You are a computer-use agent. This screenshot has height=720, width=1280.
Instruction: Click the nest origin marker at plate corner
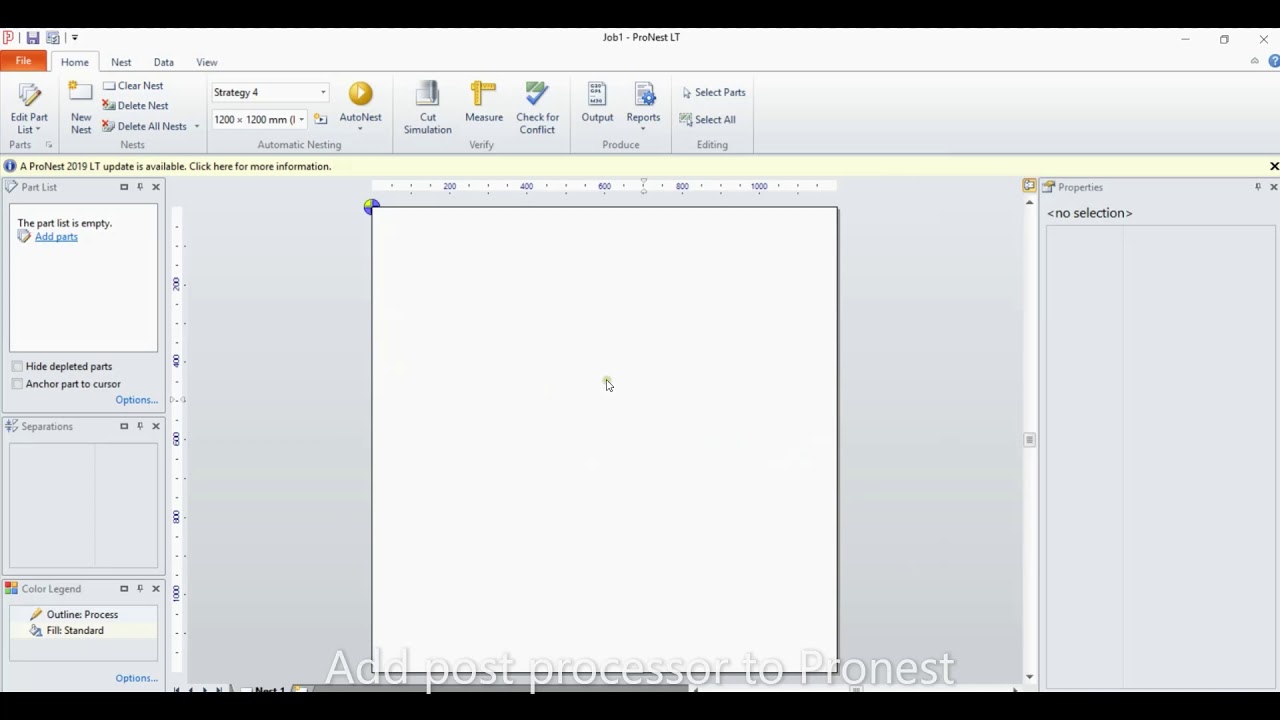tap(371, 206)
